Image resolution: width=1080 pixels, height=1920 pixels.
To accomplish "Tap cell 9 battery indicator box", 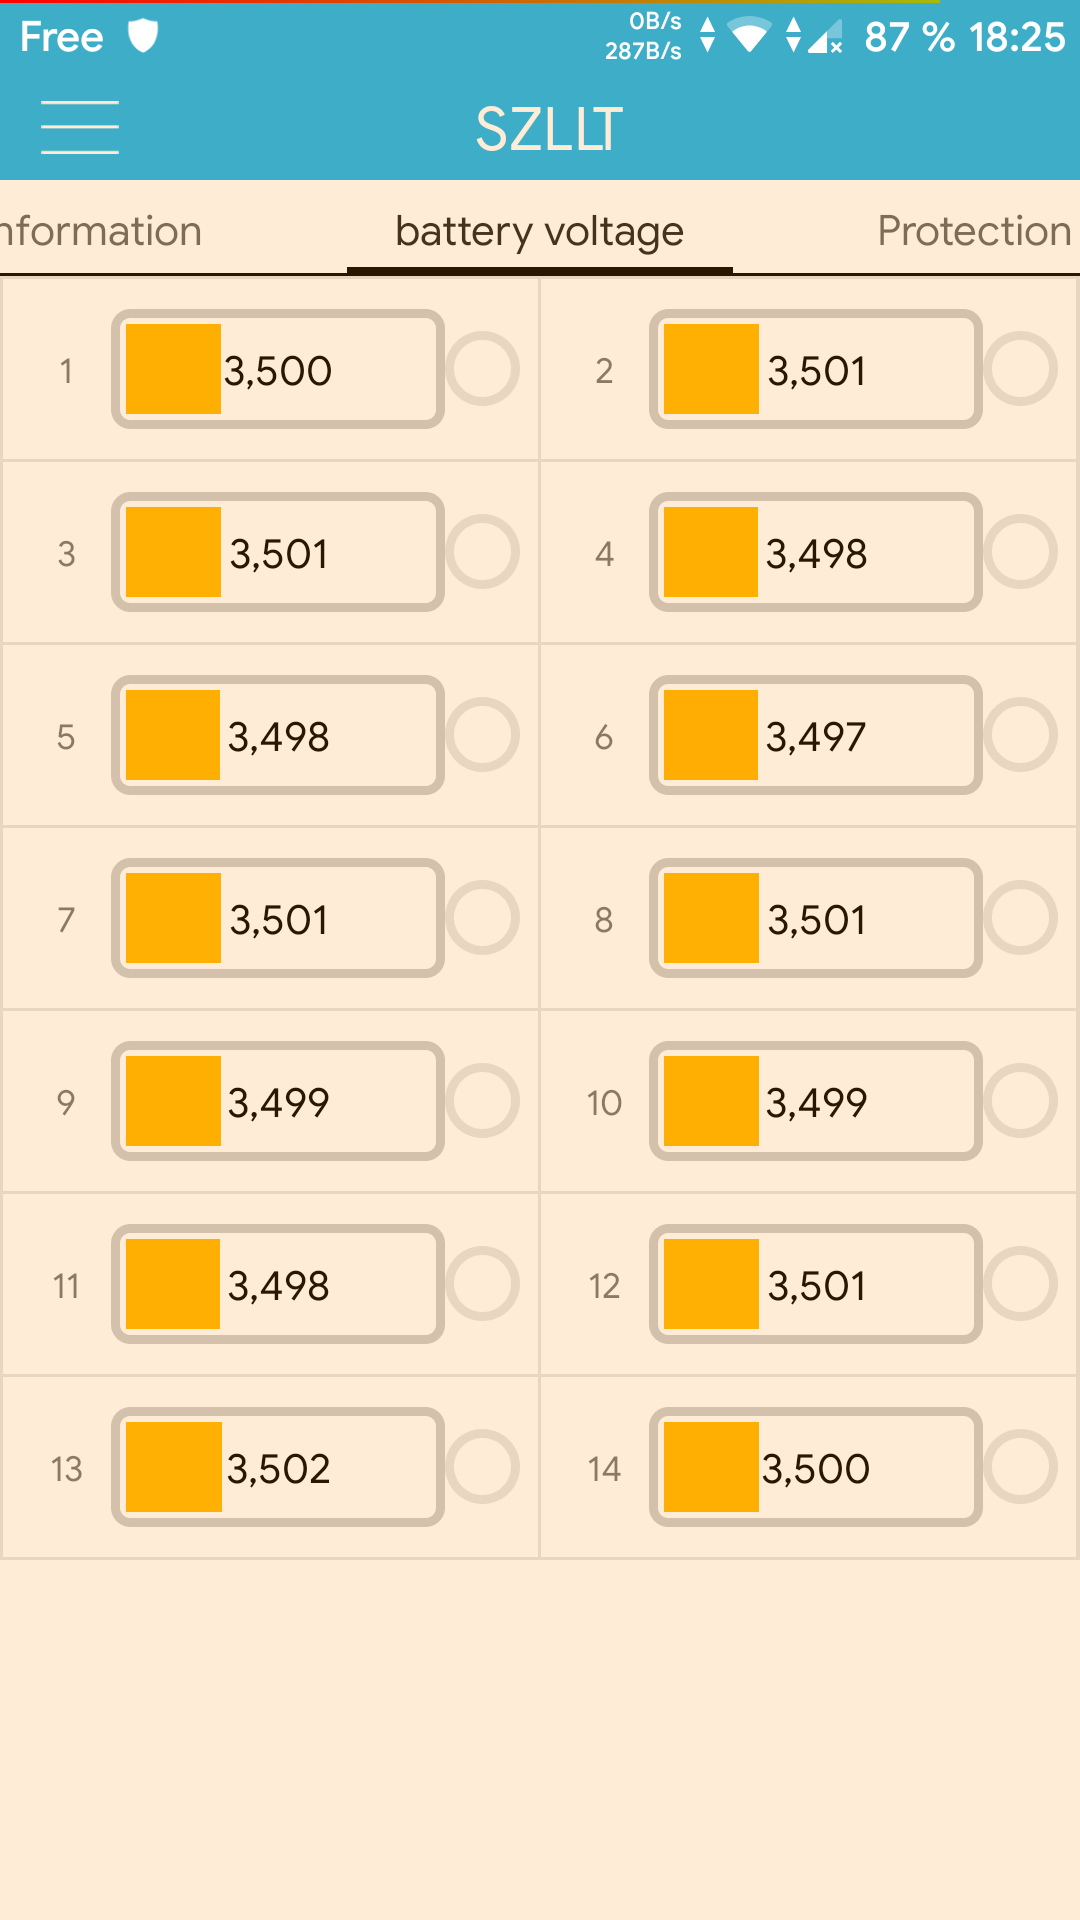I will 278,1101.
